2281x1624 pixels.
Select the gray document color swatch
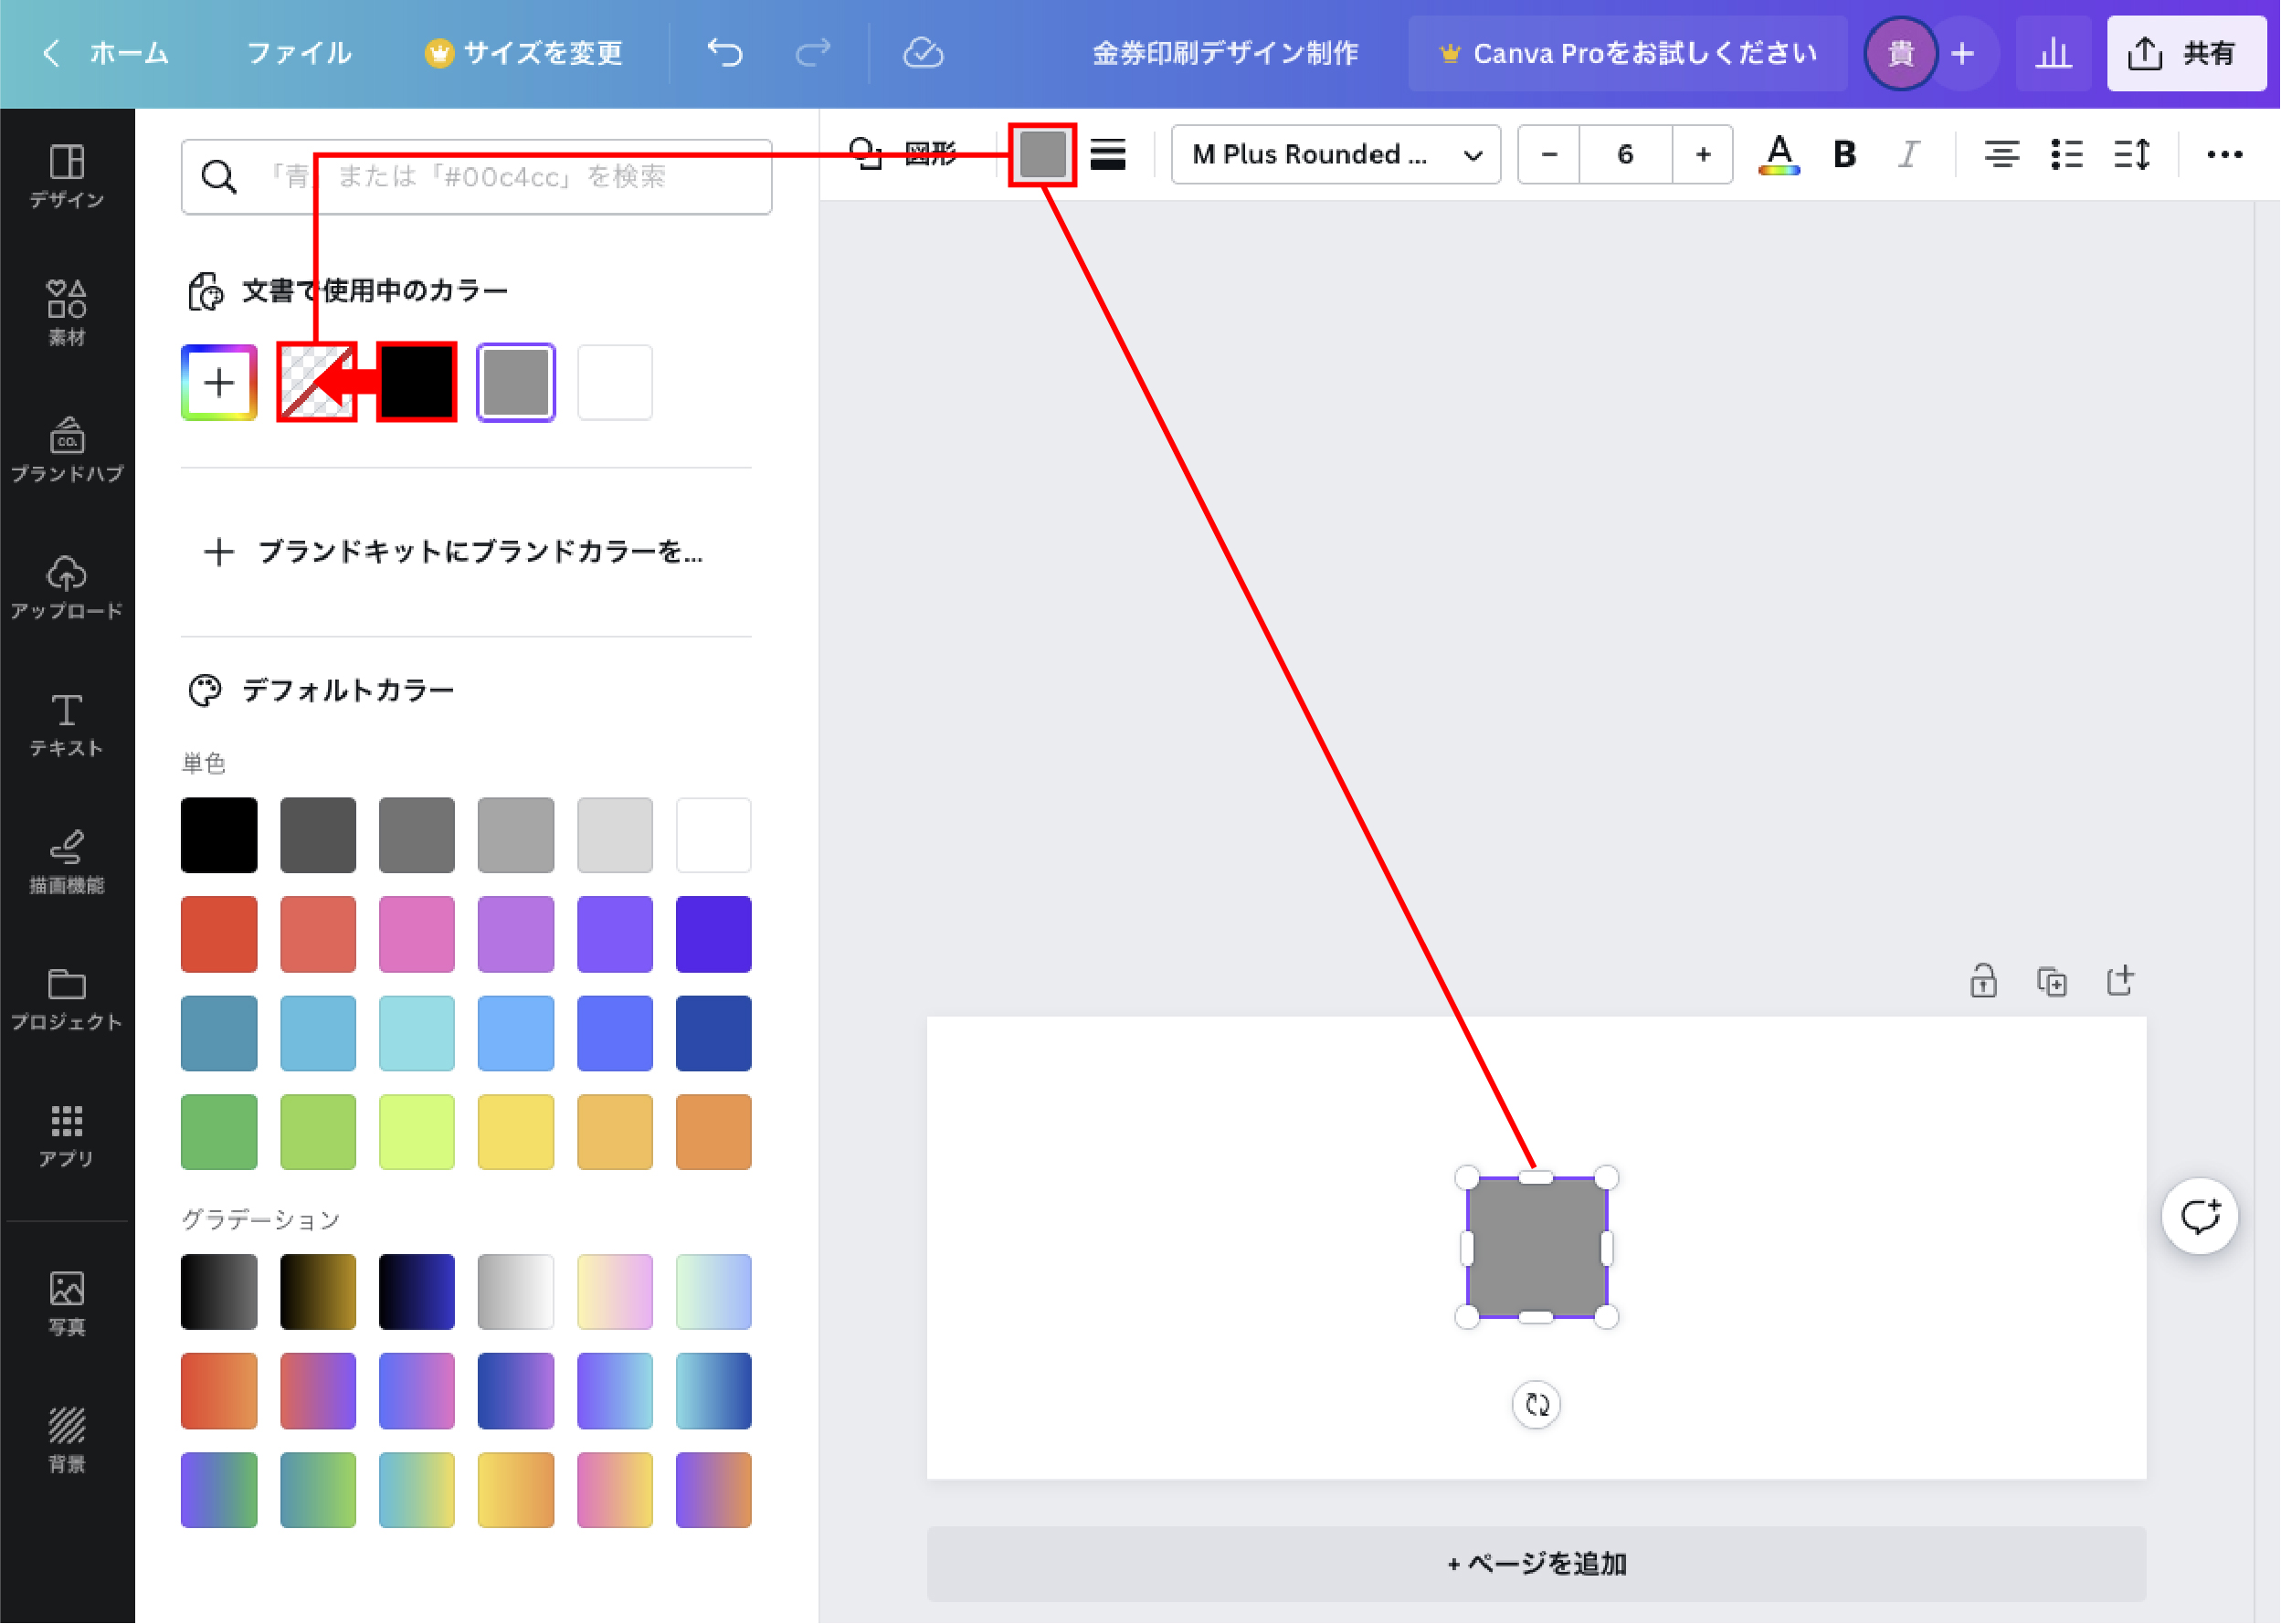coord(516,382)
